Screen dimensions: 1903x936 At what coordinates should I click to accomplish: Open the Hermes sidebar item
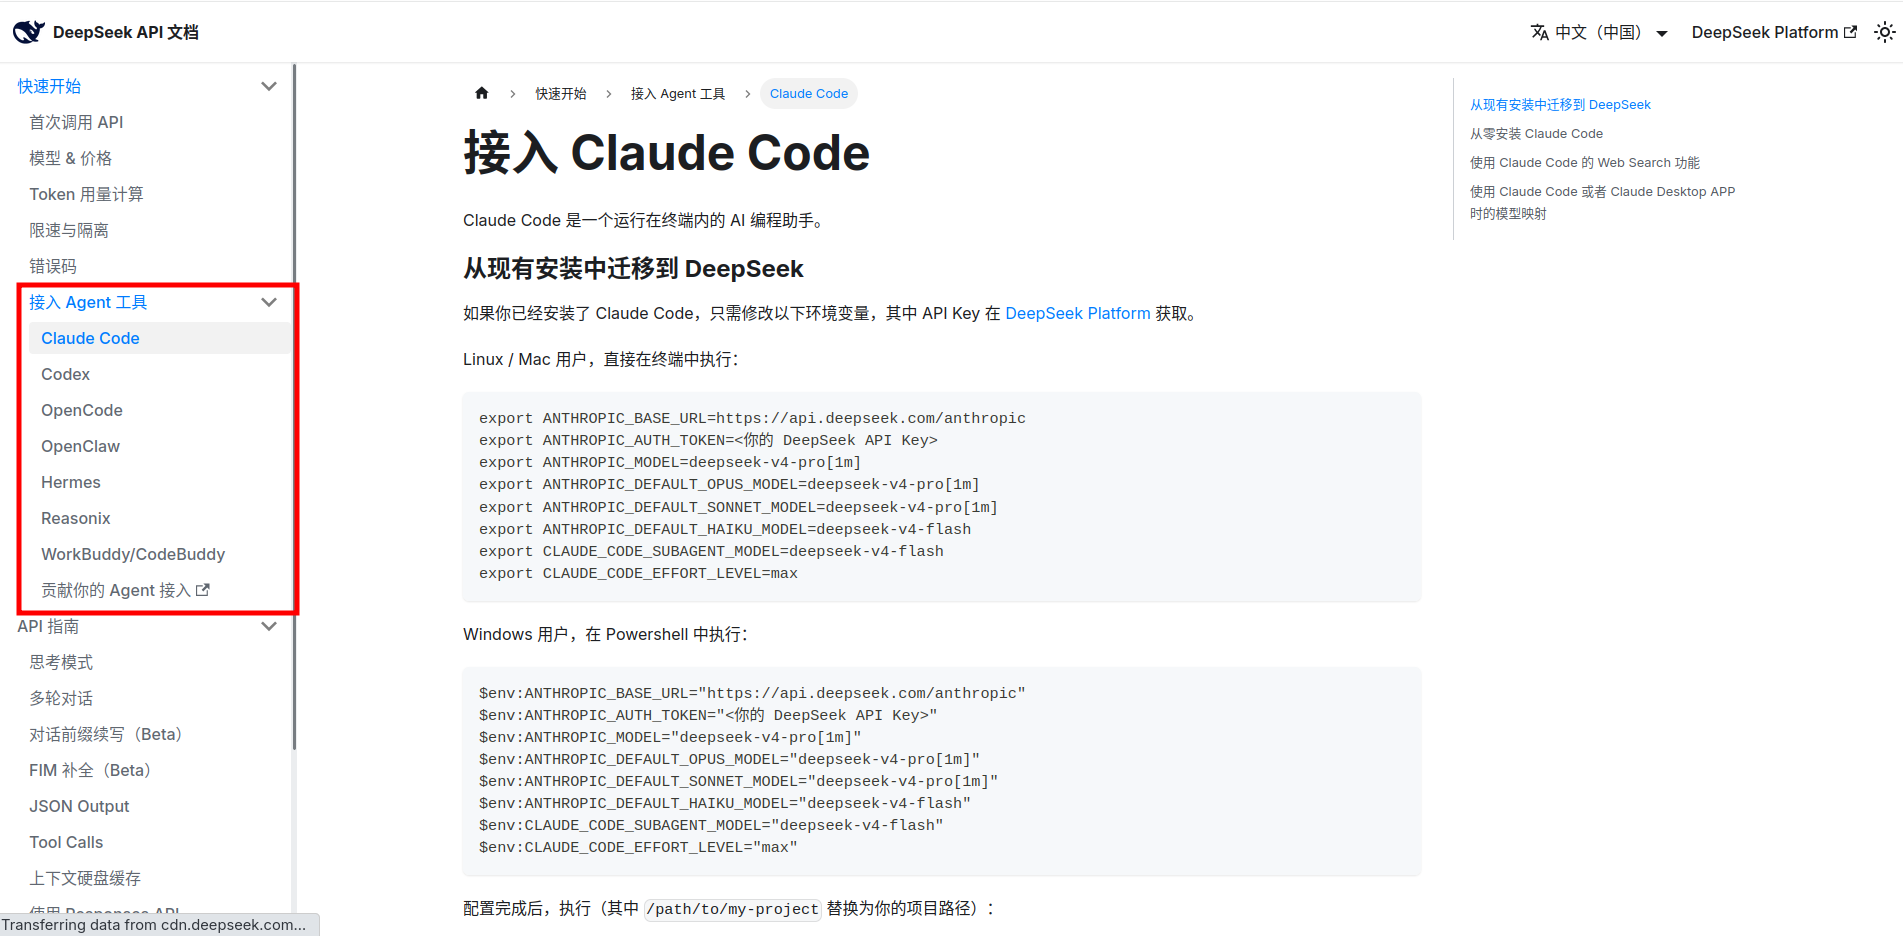pos(71,482)
